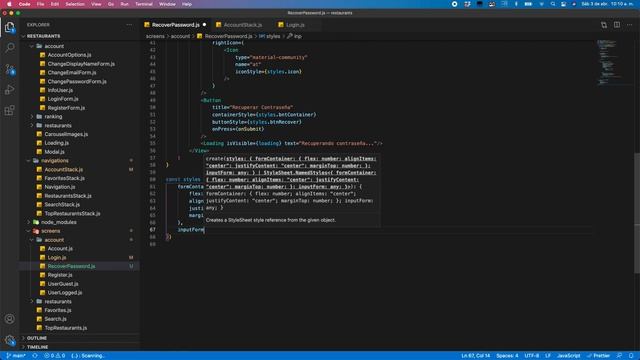Synchronize changes icon in status bar

pos(35,356)
